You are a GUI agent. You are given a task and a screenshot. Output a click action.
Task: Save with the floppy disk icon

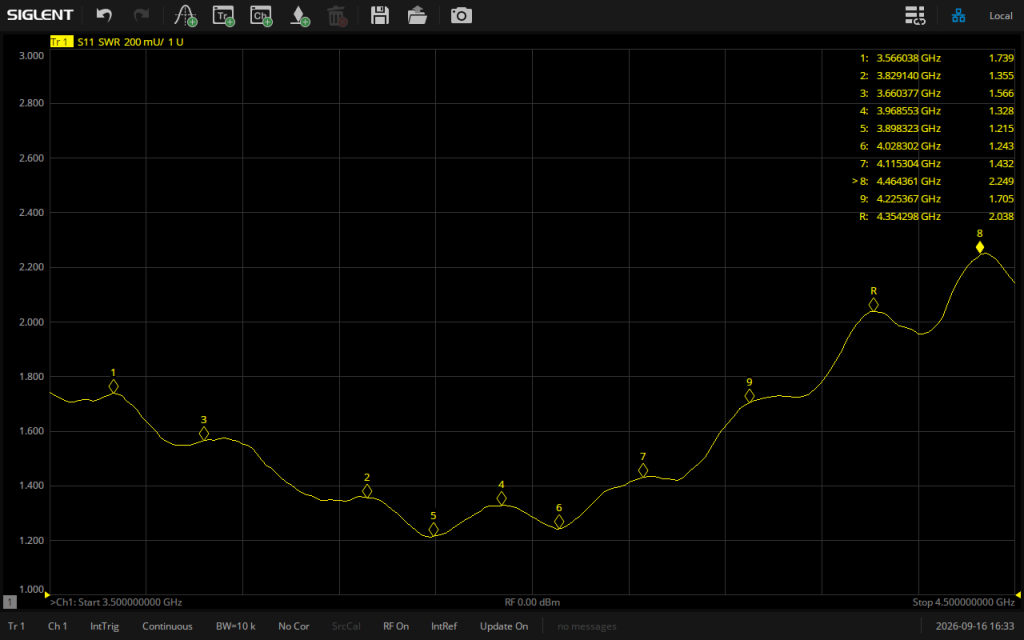coord(379,15)
